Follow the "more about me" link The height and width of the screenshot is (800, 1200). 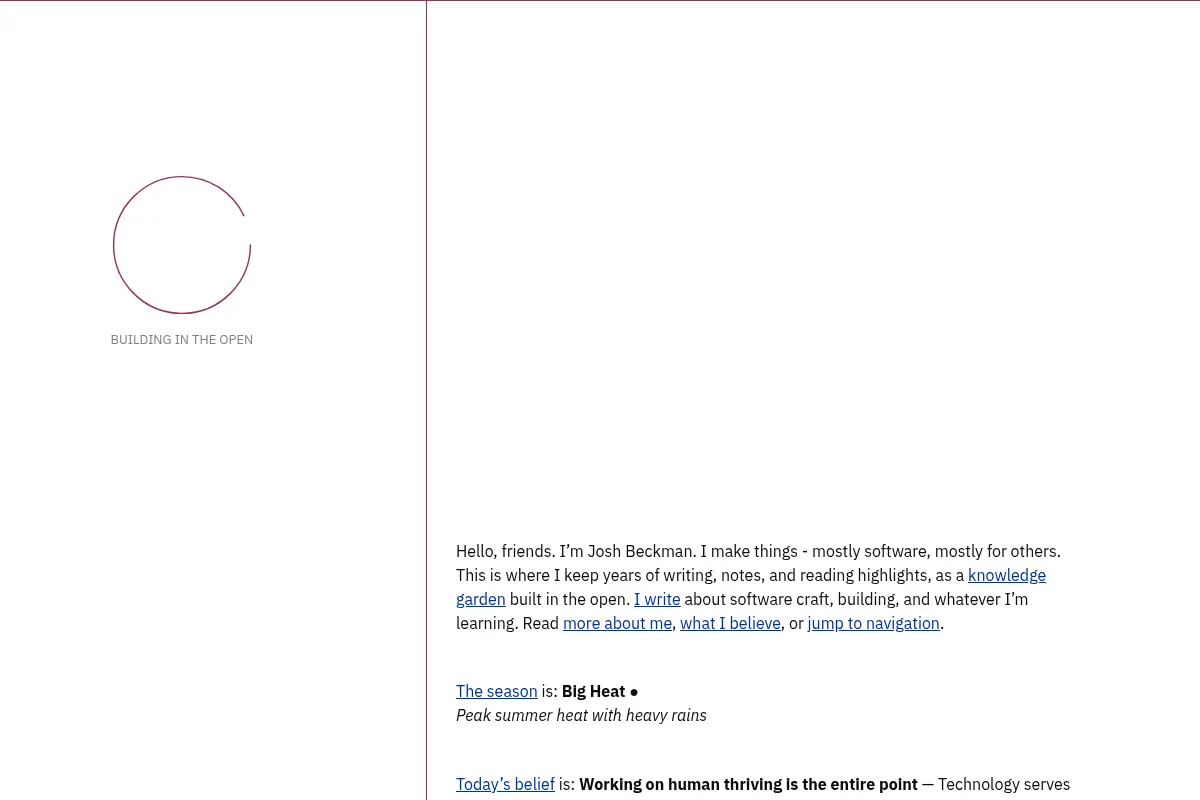[617, 623]
